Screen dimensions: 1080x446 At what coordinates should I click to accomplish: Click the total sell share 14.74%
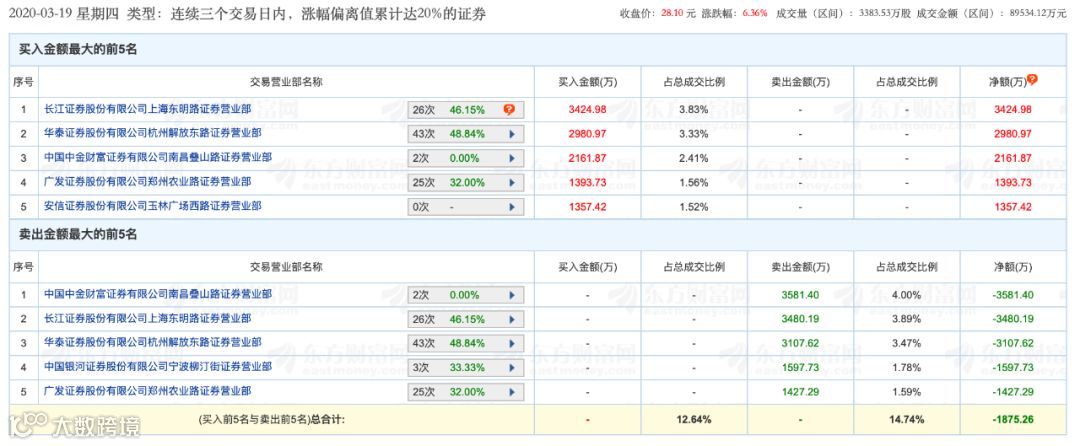(906, 419)
